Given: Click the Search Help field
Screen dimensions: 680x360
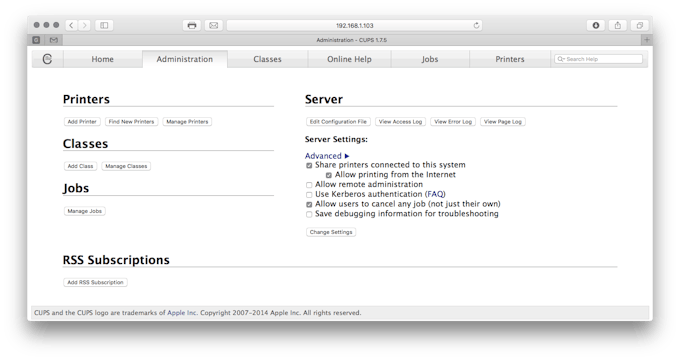Looking at the screenshot, I should [598, 59].
